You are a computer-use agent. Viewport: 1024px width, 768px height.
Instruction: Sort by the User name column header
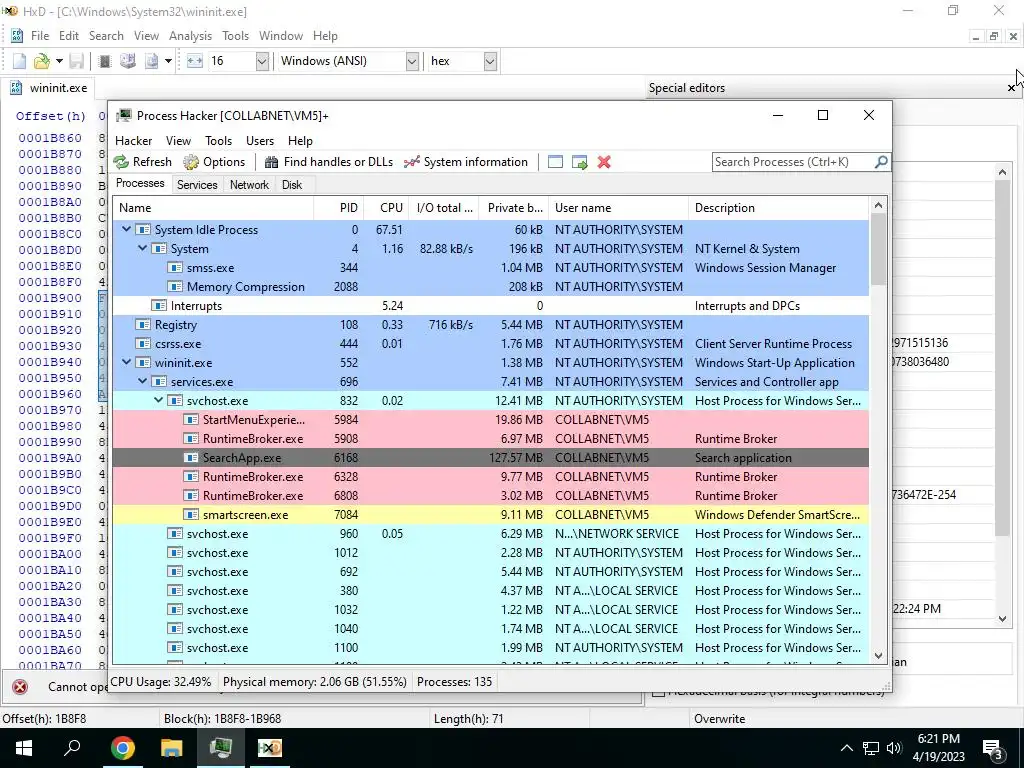pos(618,208)
